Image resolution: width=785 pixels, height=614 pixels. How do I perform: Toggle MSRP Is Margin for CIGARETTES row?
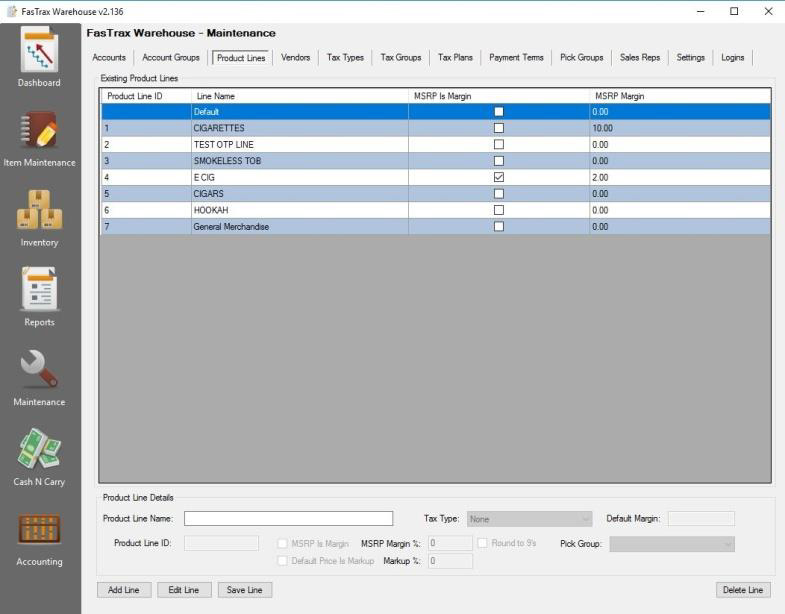coord(499,128)
